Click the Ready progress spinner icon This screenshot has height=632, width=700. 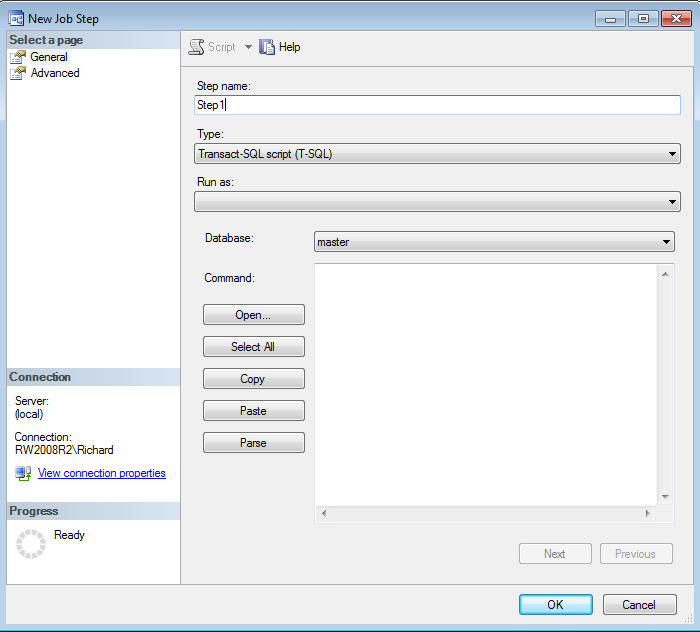point(31,544)
